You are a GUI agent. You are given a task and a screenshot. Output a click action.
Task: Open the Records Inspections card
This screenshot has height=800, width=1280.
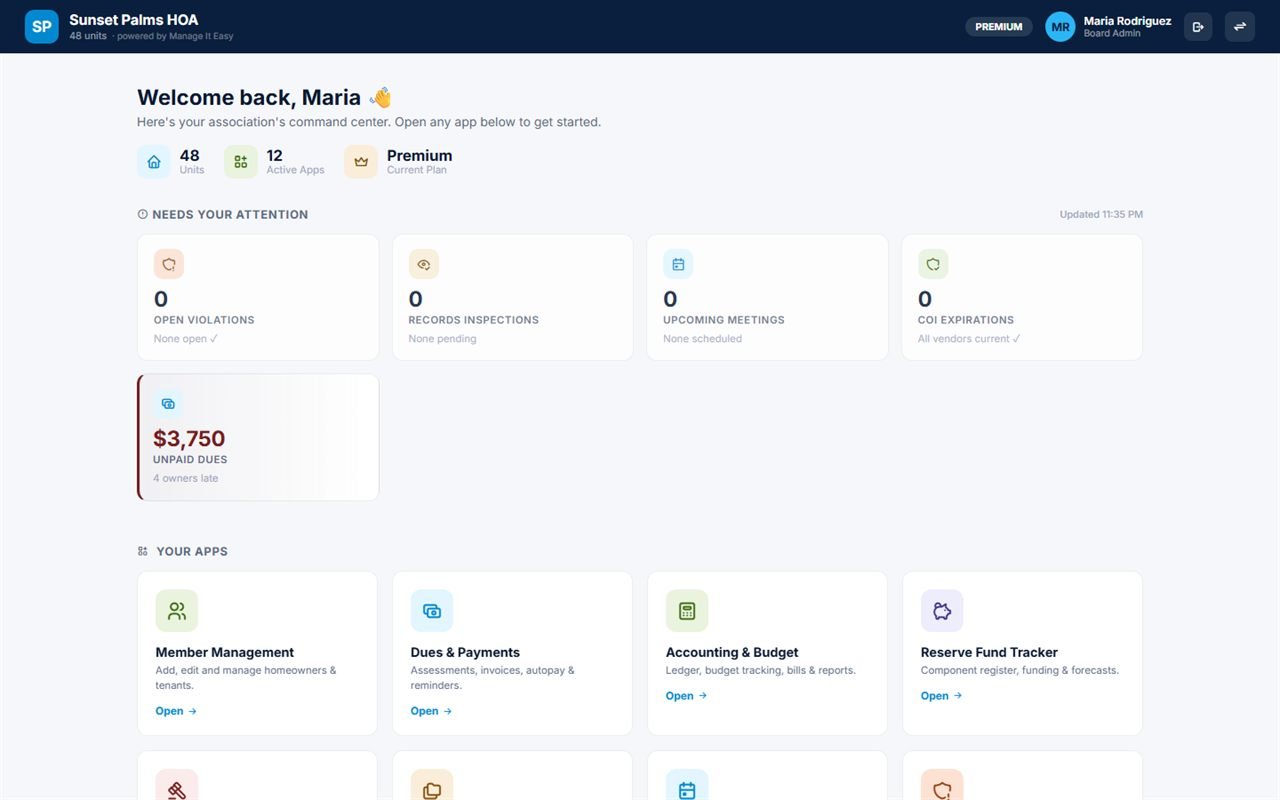tap(513, 297)
